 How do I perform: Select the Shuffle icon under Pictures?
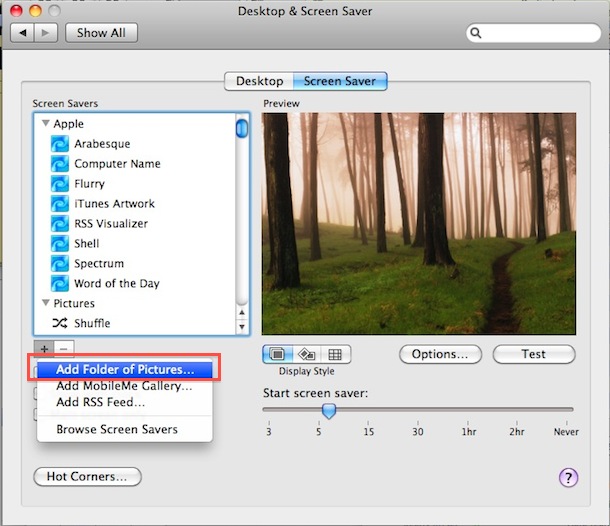(60, 324)
